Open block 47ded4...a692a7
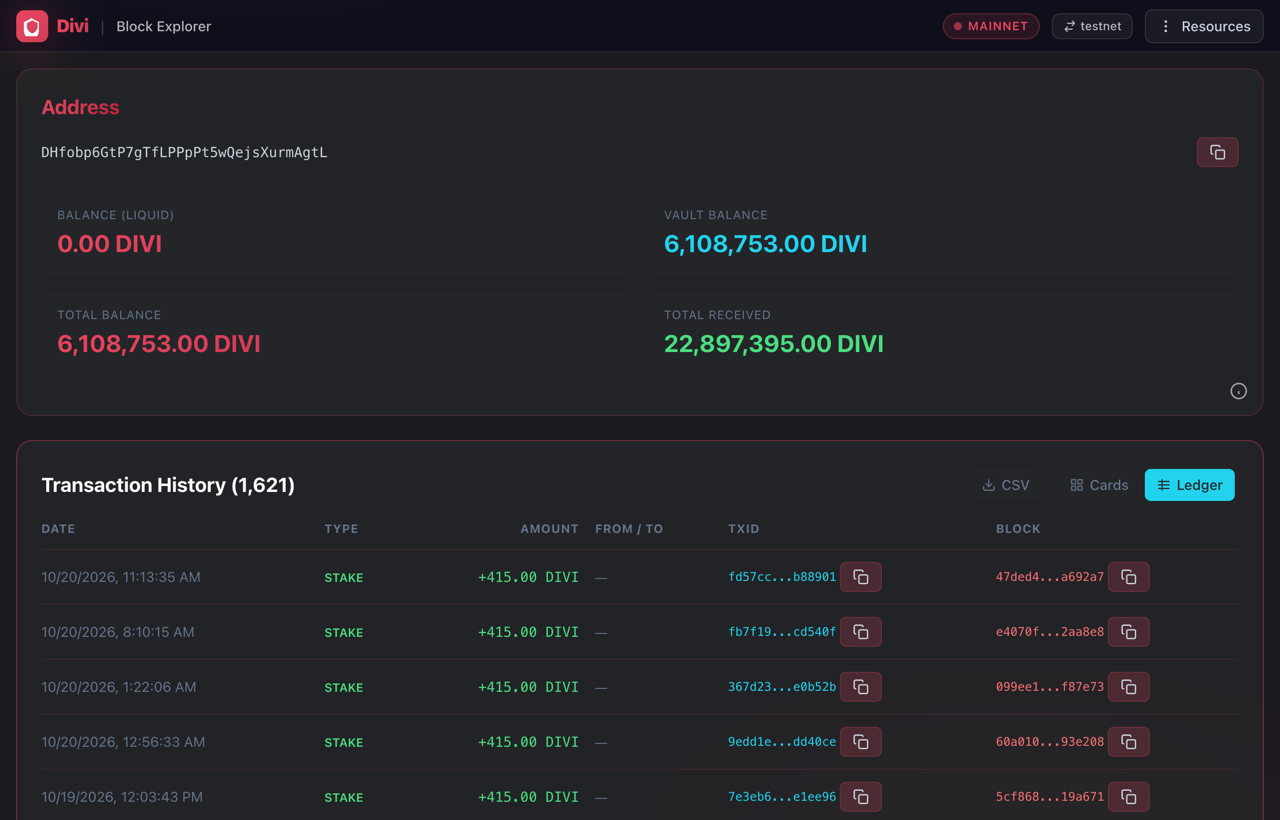Viewport: 1280px width, 820px height. tap(1050, 577)
